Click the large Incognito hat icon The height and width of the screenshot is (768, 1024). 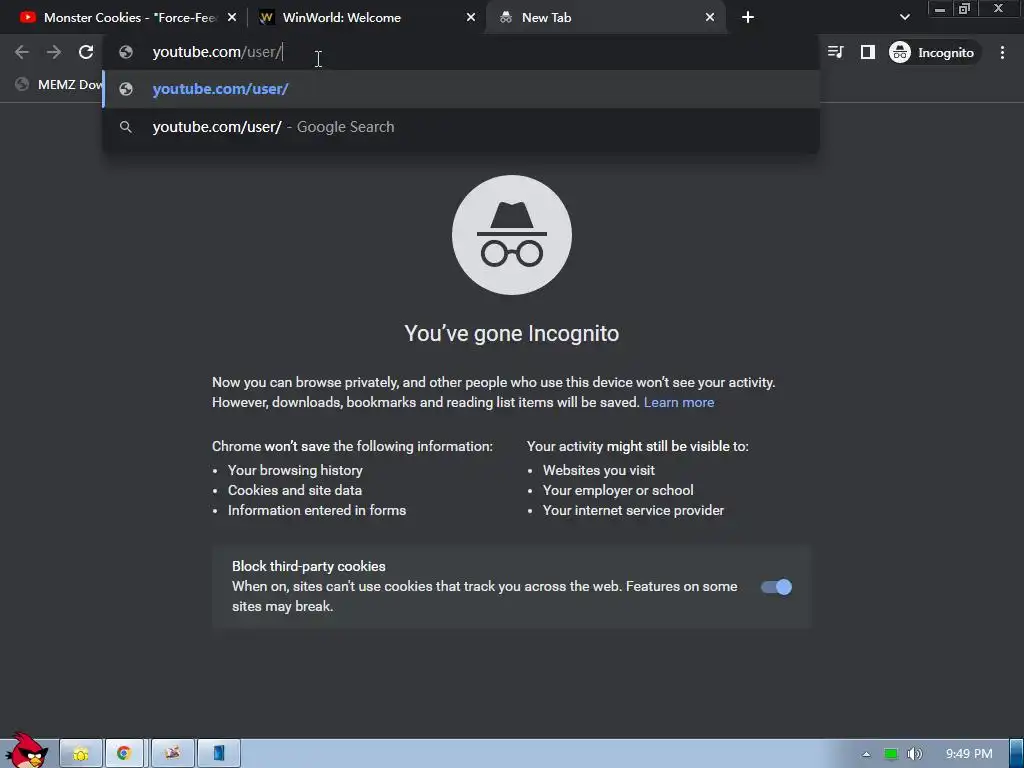(511, 235)
